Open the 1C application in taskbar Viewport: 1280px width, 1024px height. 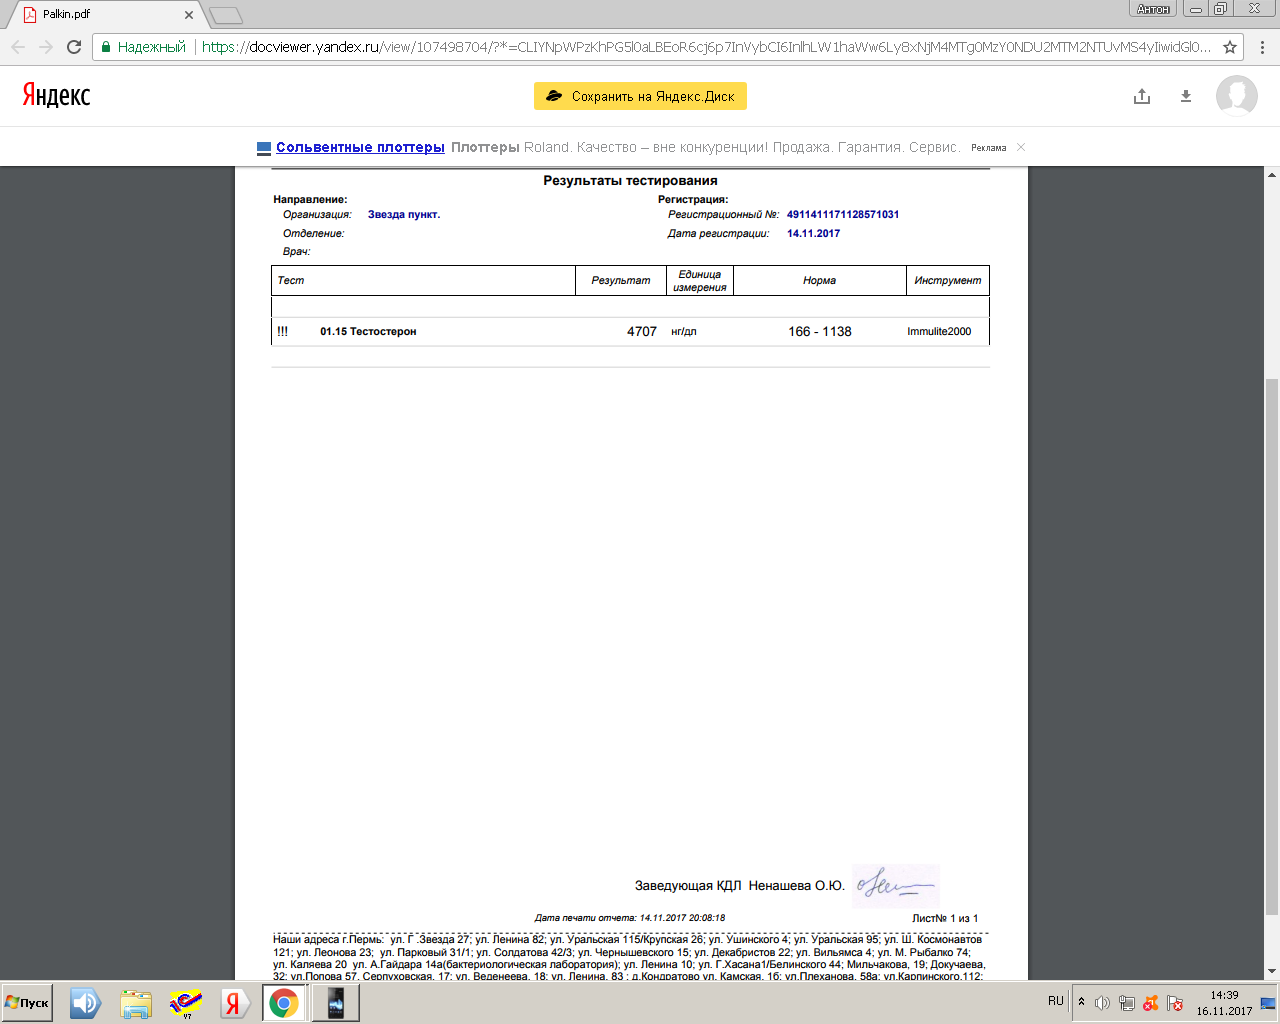[x=186, y=1003]
